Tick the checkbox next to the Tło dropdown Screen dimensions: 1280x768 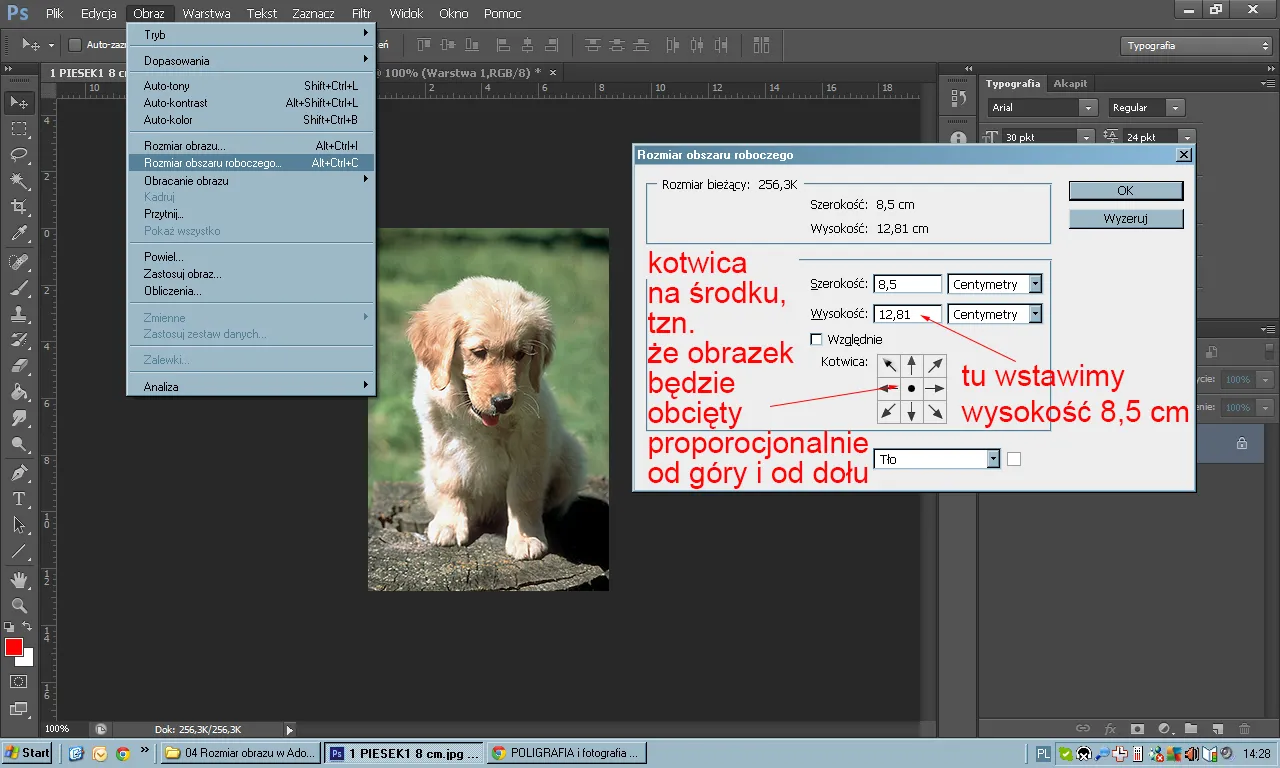1015,458
